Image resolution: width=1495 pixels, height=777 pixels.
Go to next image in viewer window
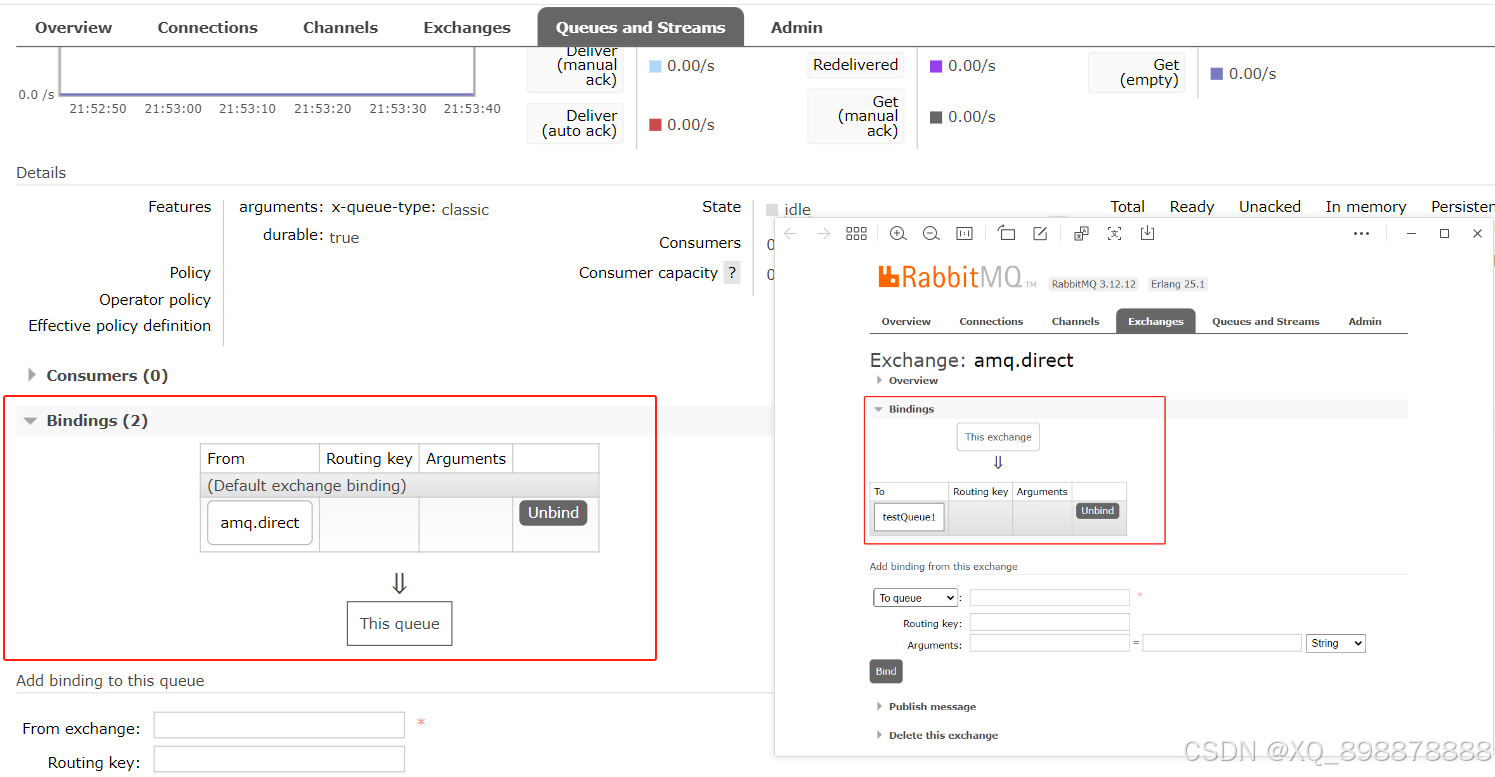824,233
